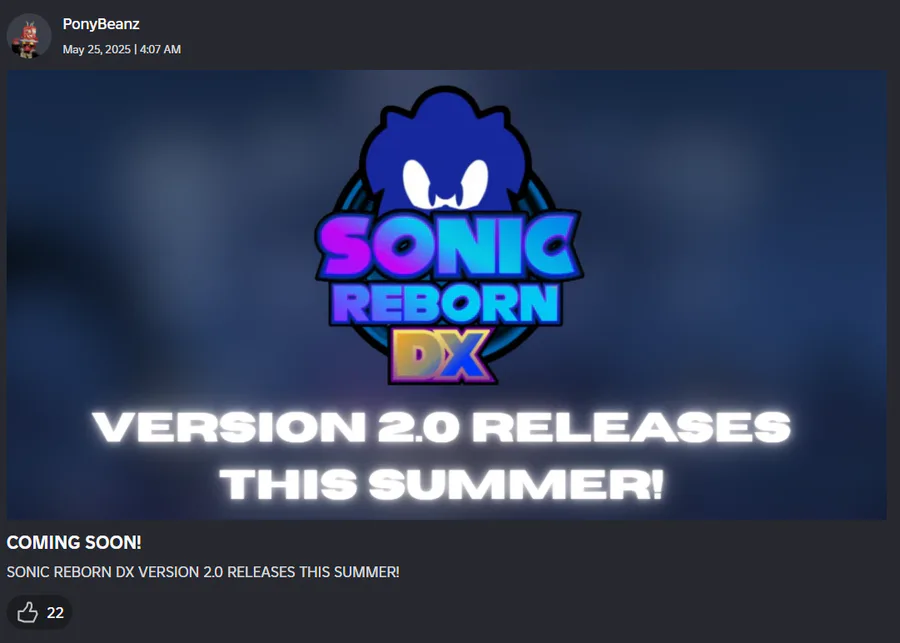Screen dimensions: 900x643
Task: Select the SONIC gradient wordmark
Action: (x=449, y=247)
